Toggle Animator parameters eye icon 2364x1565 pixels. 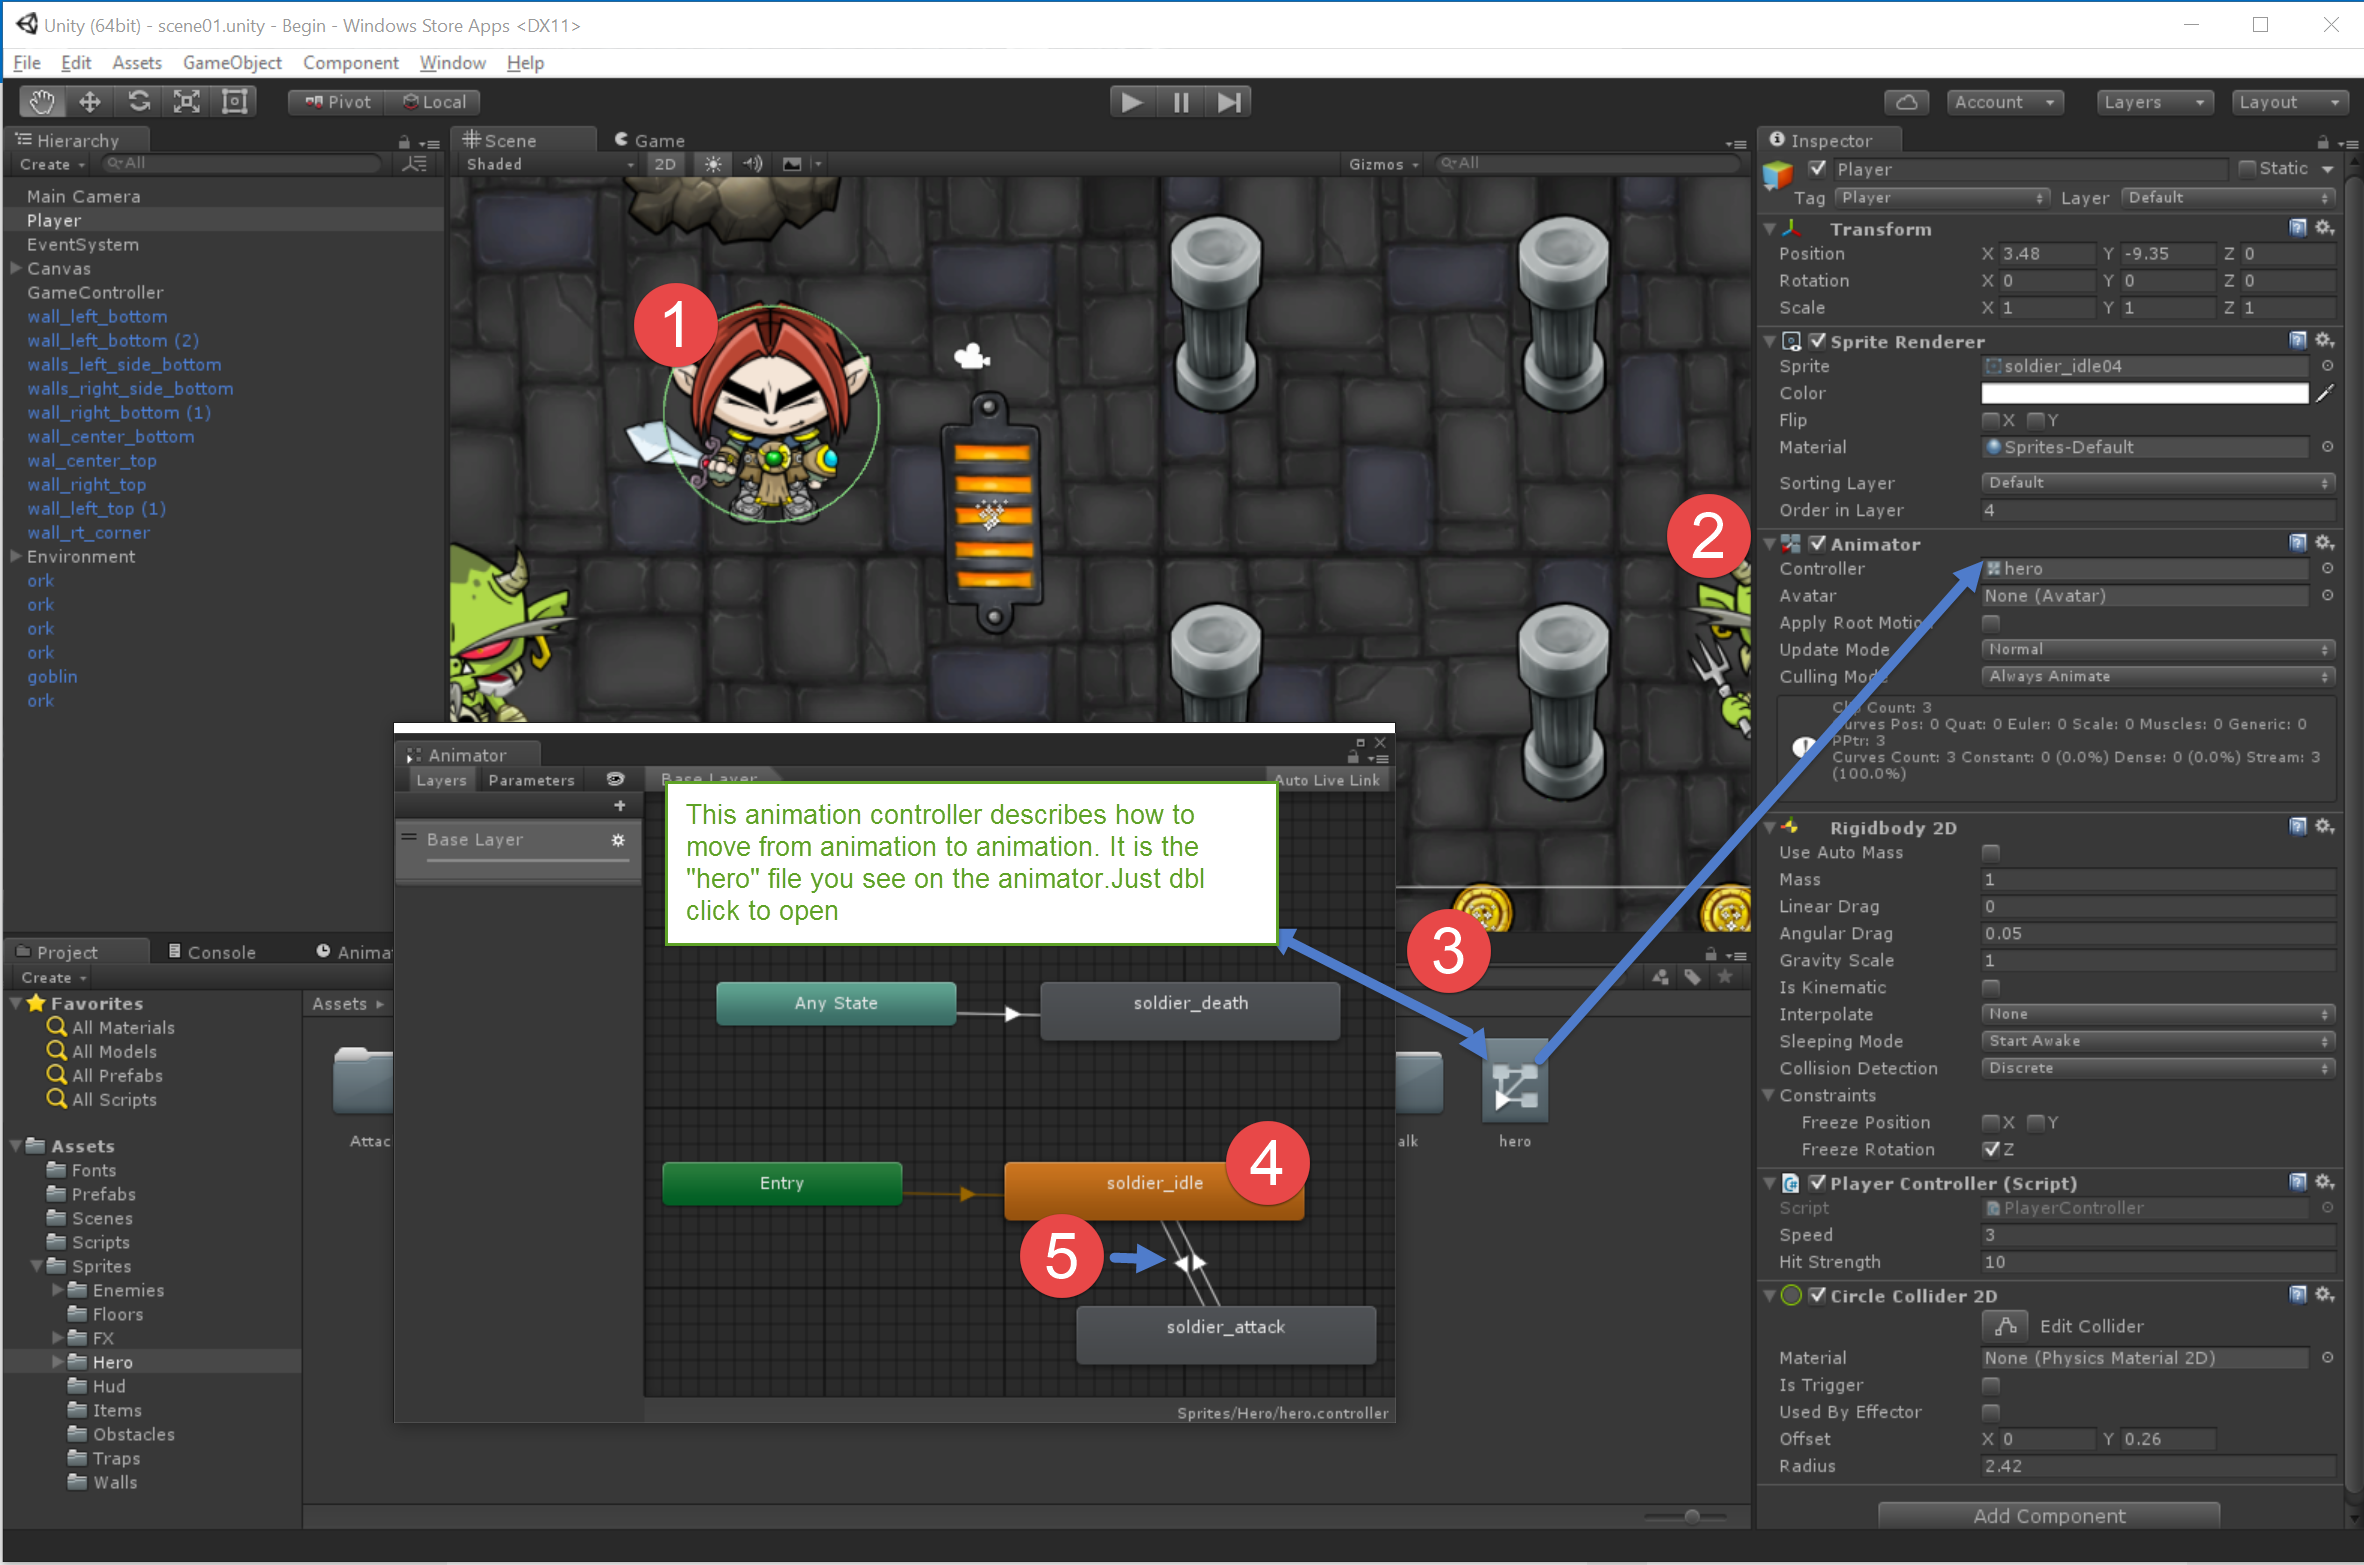[615, 780]
